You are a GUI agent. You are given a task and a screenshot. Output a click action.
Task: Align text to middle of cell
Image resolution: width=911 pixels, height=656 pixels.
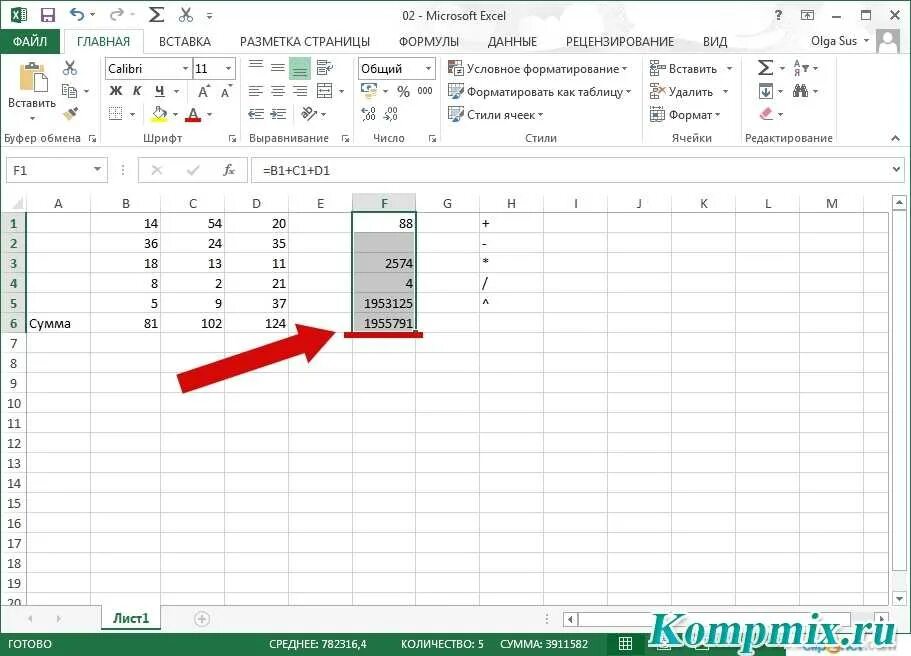278,67
